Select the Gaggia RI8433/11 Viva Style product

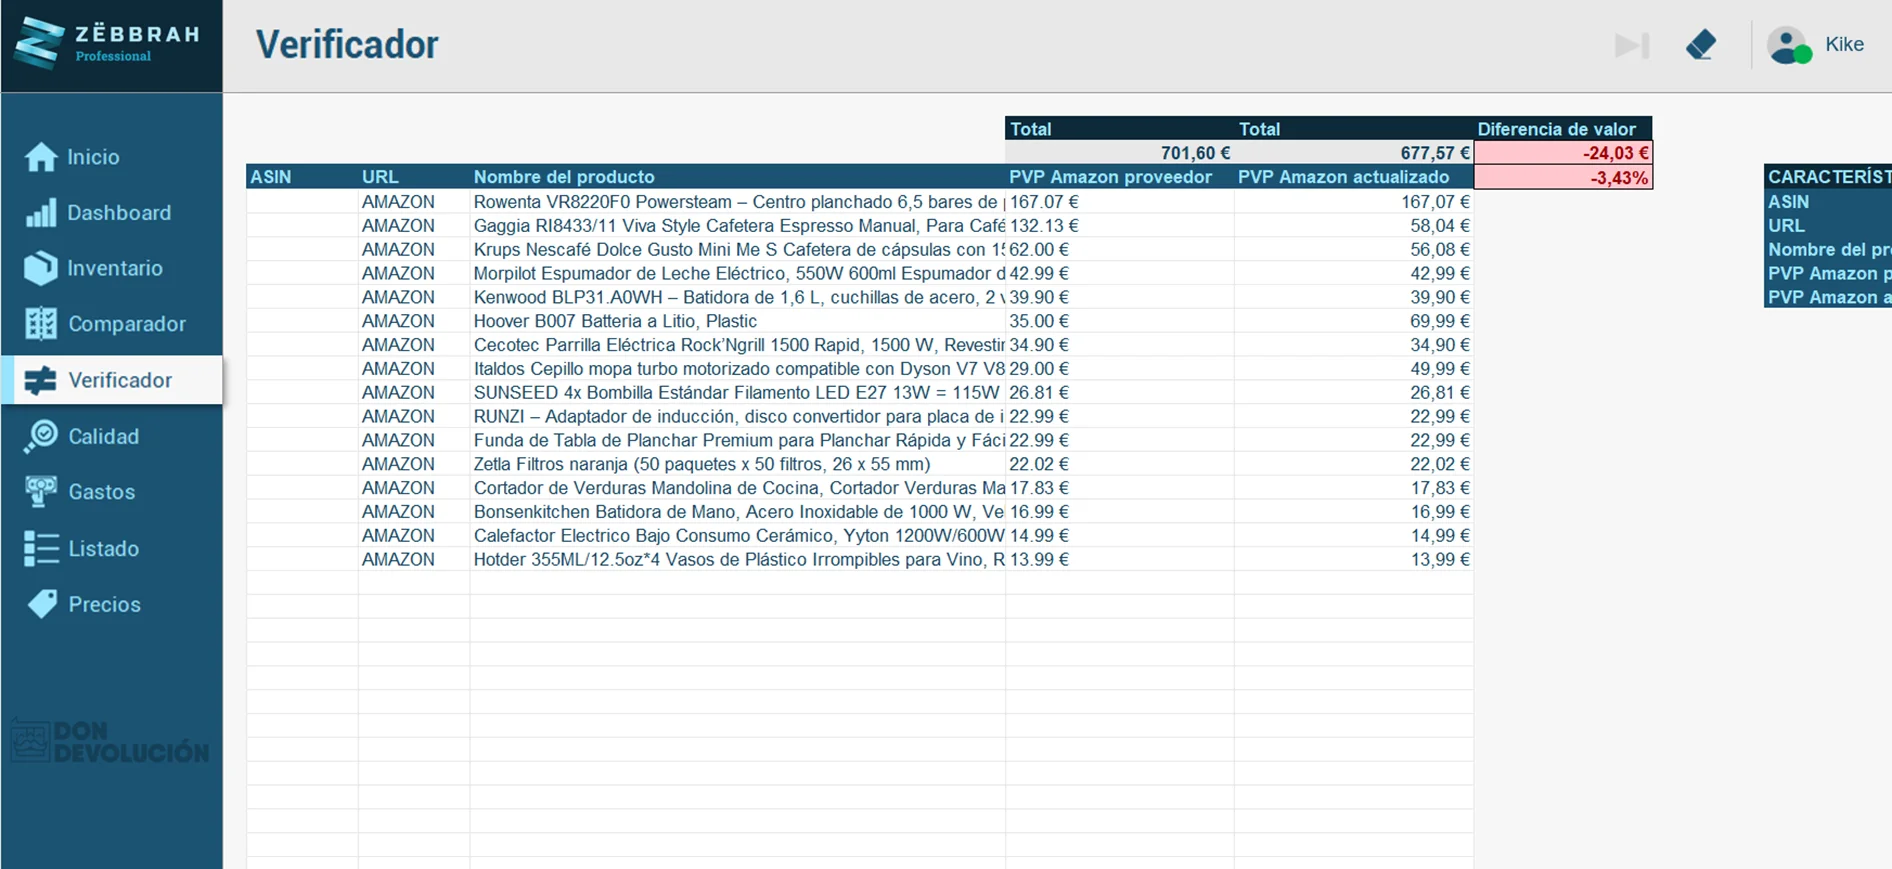click(738, 226)
